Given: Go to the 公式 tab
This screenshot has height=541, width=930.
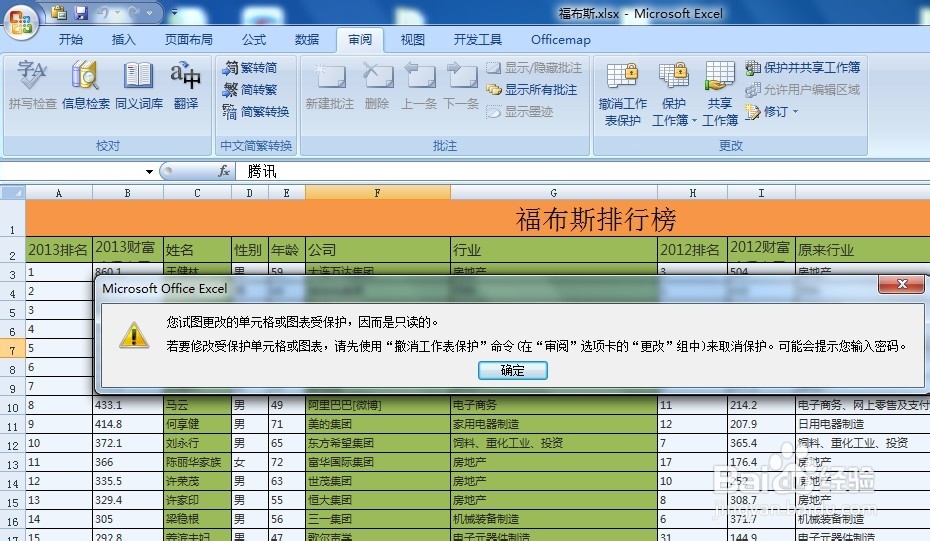Looking at the screenshot, I should 254,40.
